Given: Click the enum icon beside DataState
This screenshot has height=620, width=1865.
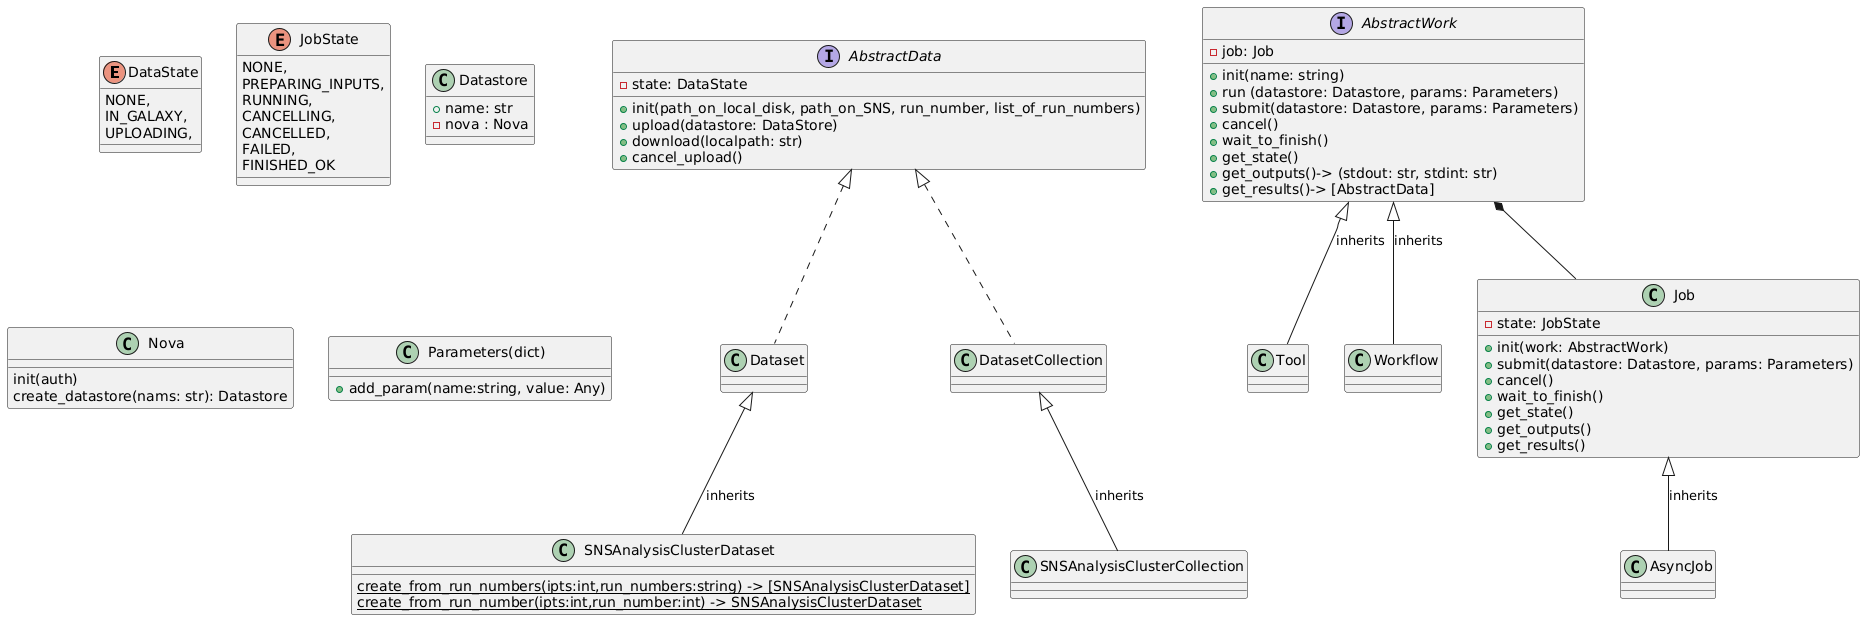Looking at the screenshot, I should coord(115,72).
